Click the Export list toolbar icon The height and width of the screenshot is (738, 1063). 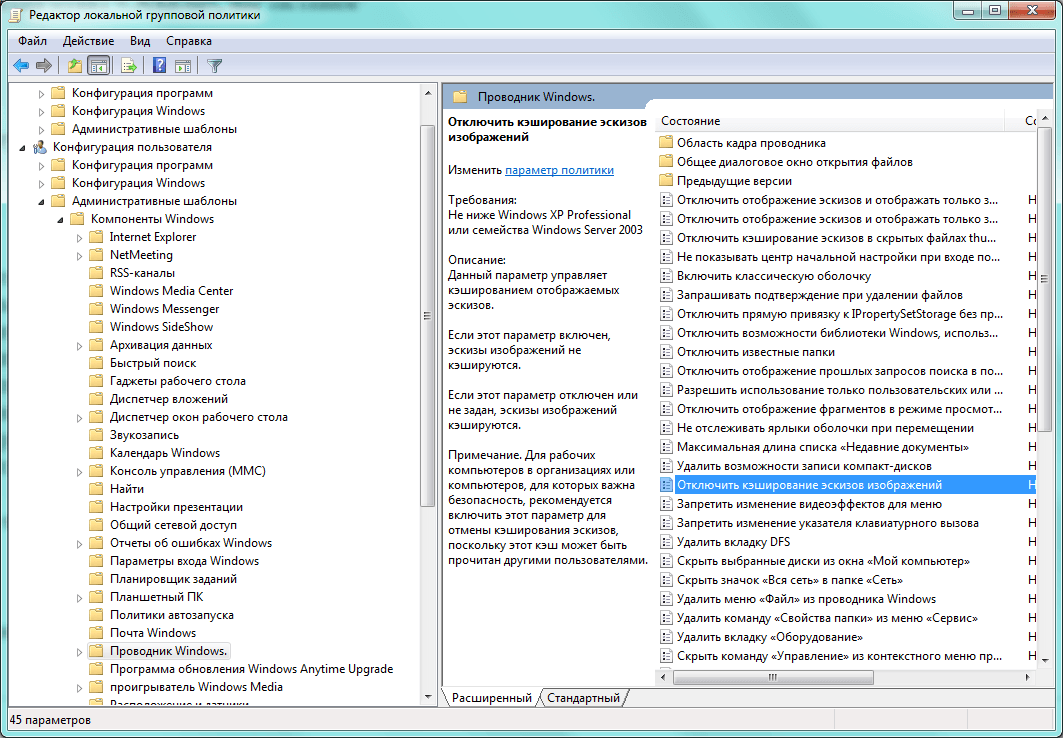pyautogui.click(x=129, y=66)
